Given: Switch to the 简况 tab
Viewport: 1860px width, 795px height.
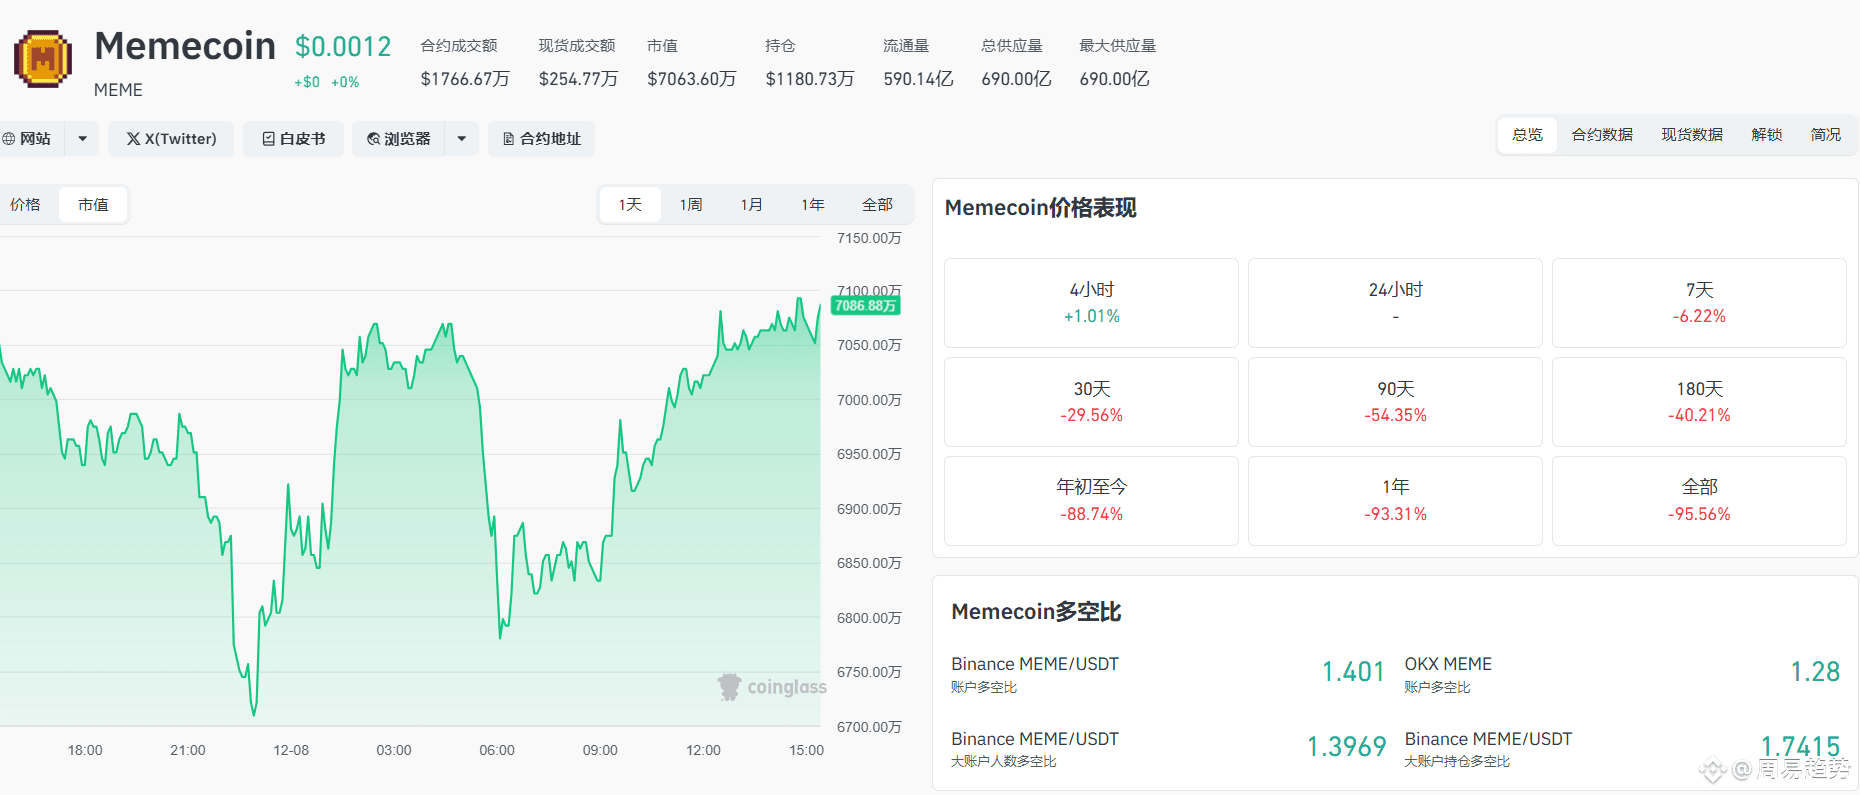Looking at the screenshot, I should point(1826,135).
